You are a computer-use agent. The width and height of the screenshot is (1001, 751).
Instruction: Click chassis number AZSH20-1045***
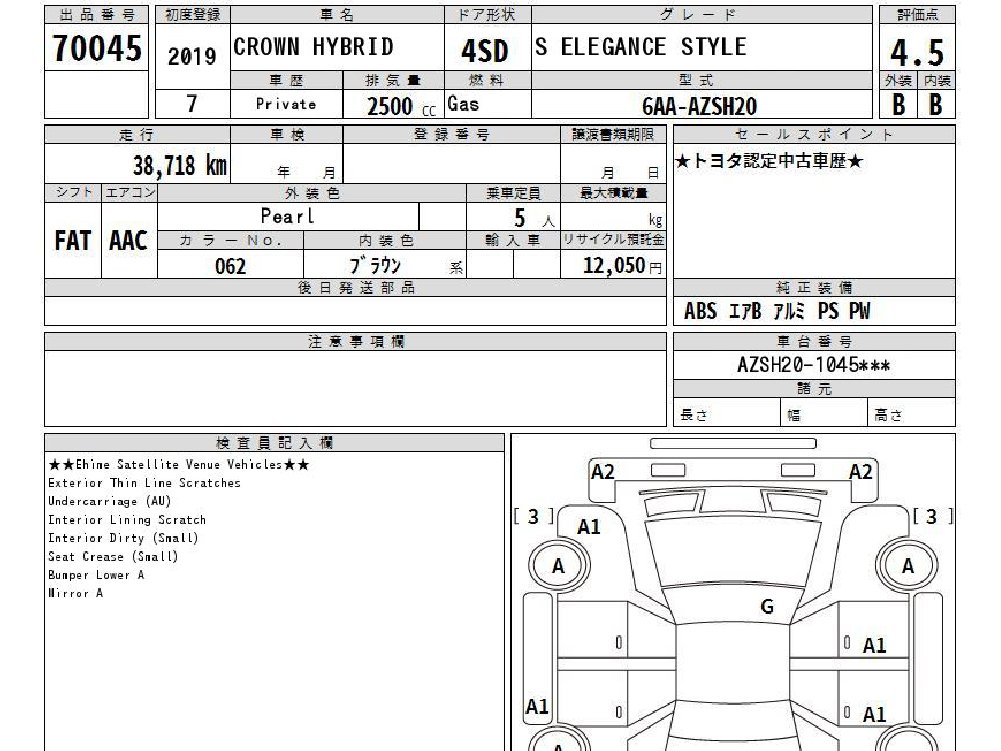coord(813,365)
